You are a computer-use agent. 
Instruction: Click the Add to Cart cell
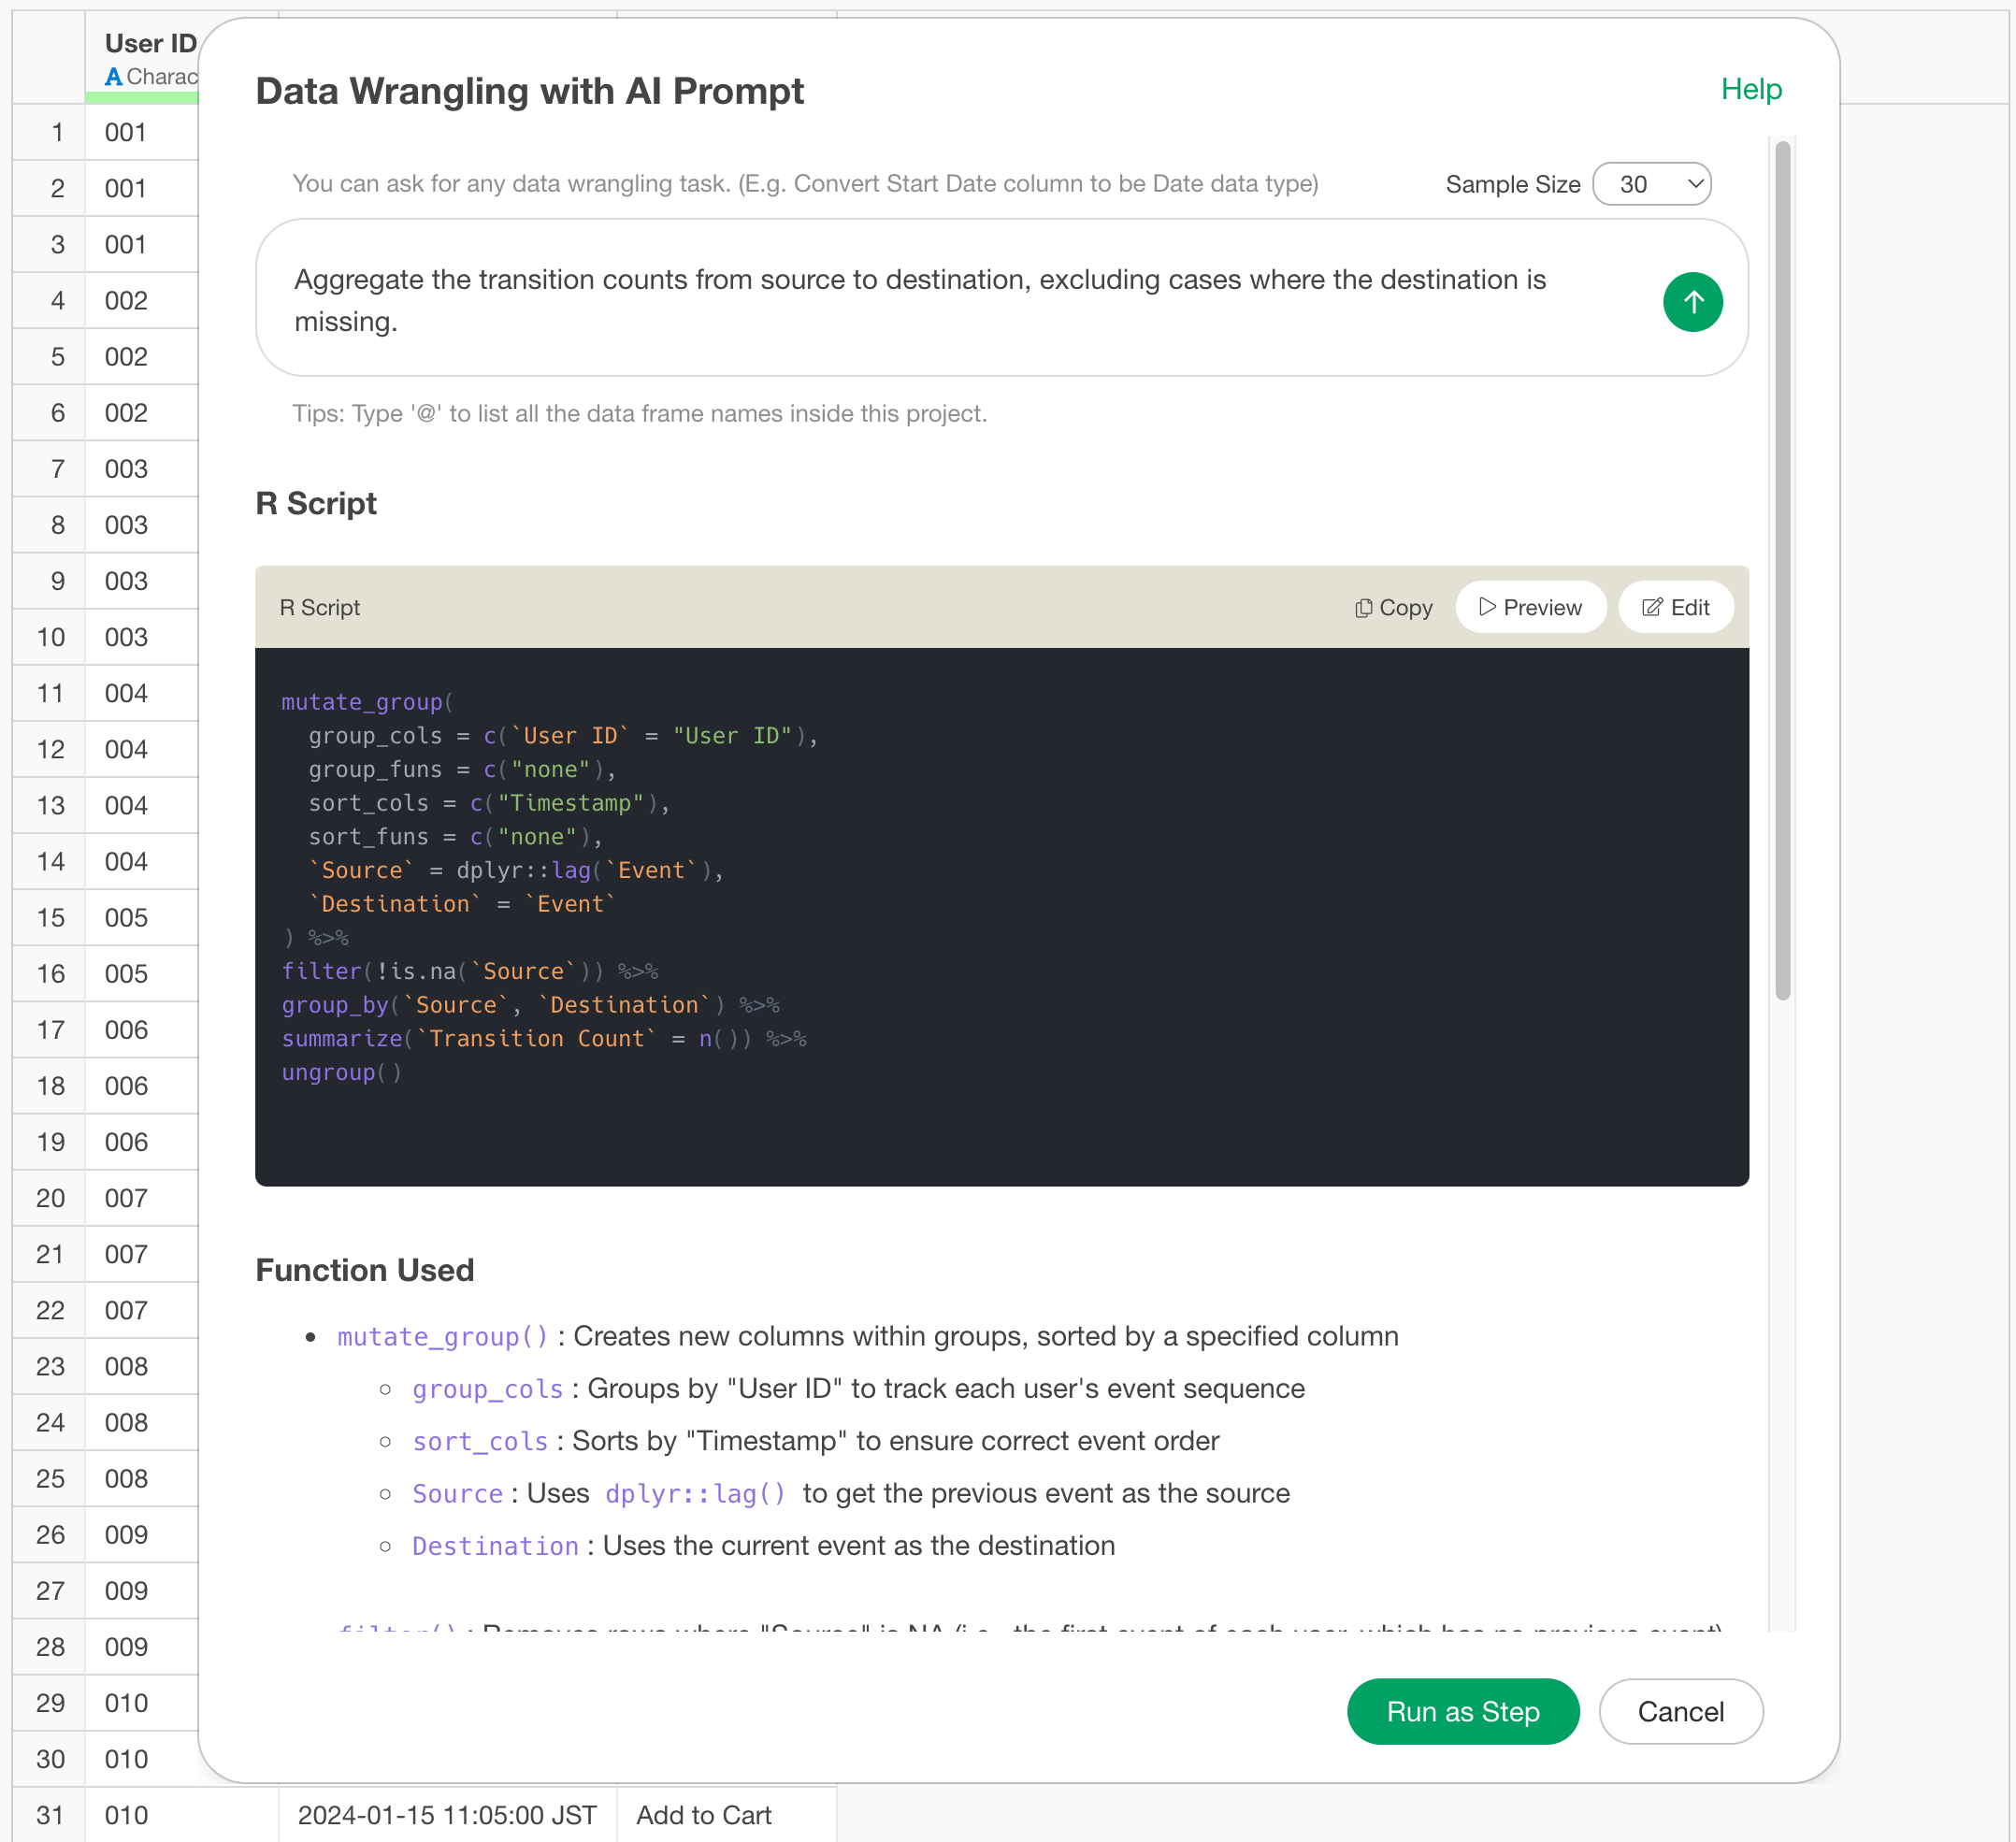tap(704, 1815)
